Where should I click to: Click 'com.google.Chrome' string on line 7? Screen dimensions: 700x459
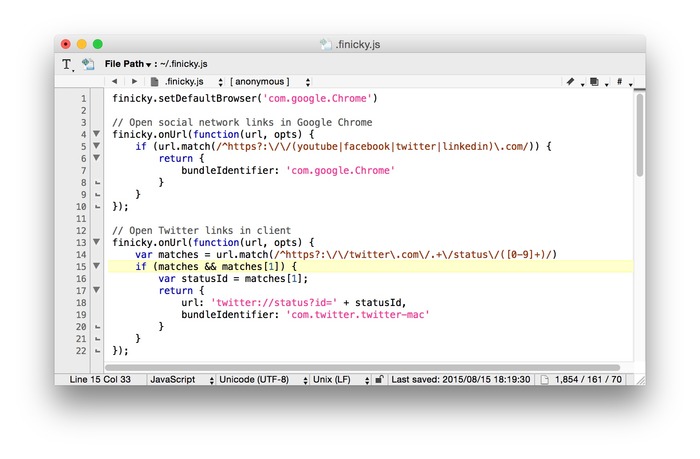coord(340,170)
